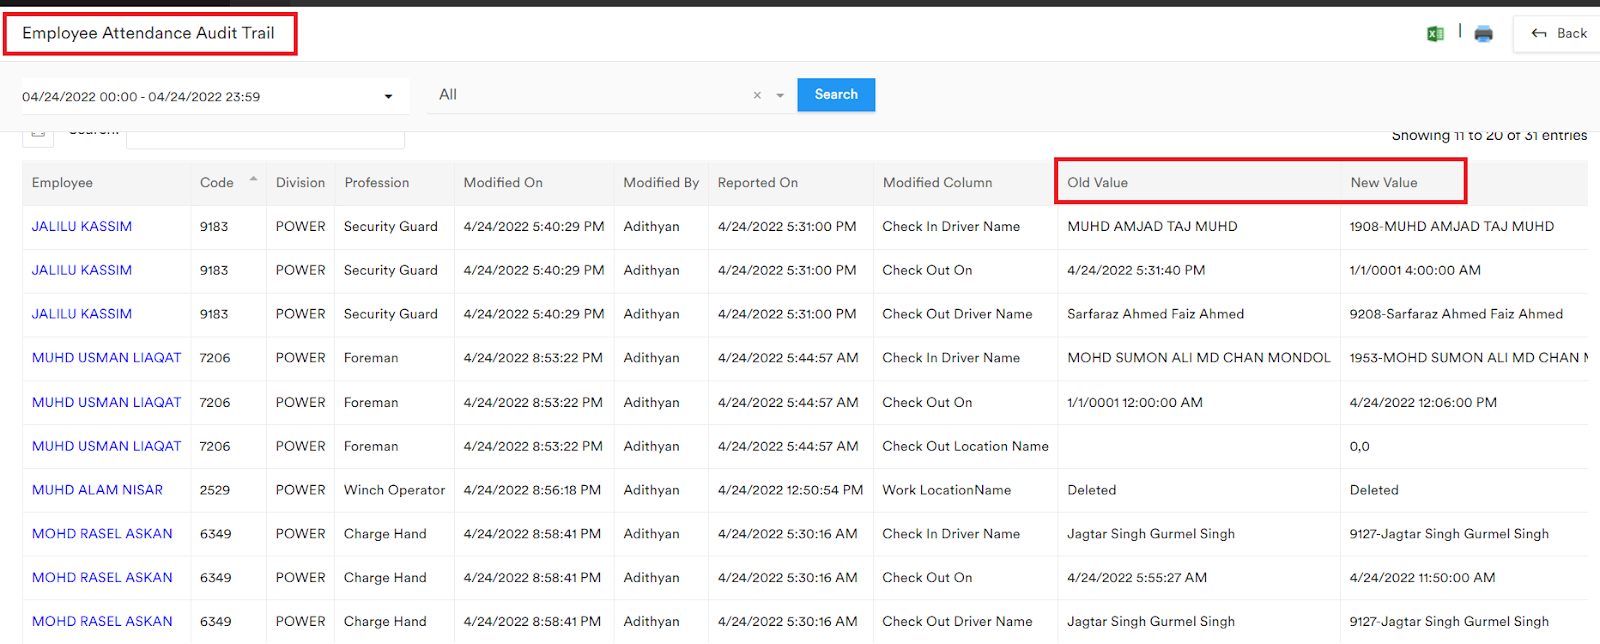Sort by Modified By column
The width and height of the screenshot is (1600, 644).
coord(661,183)
